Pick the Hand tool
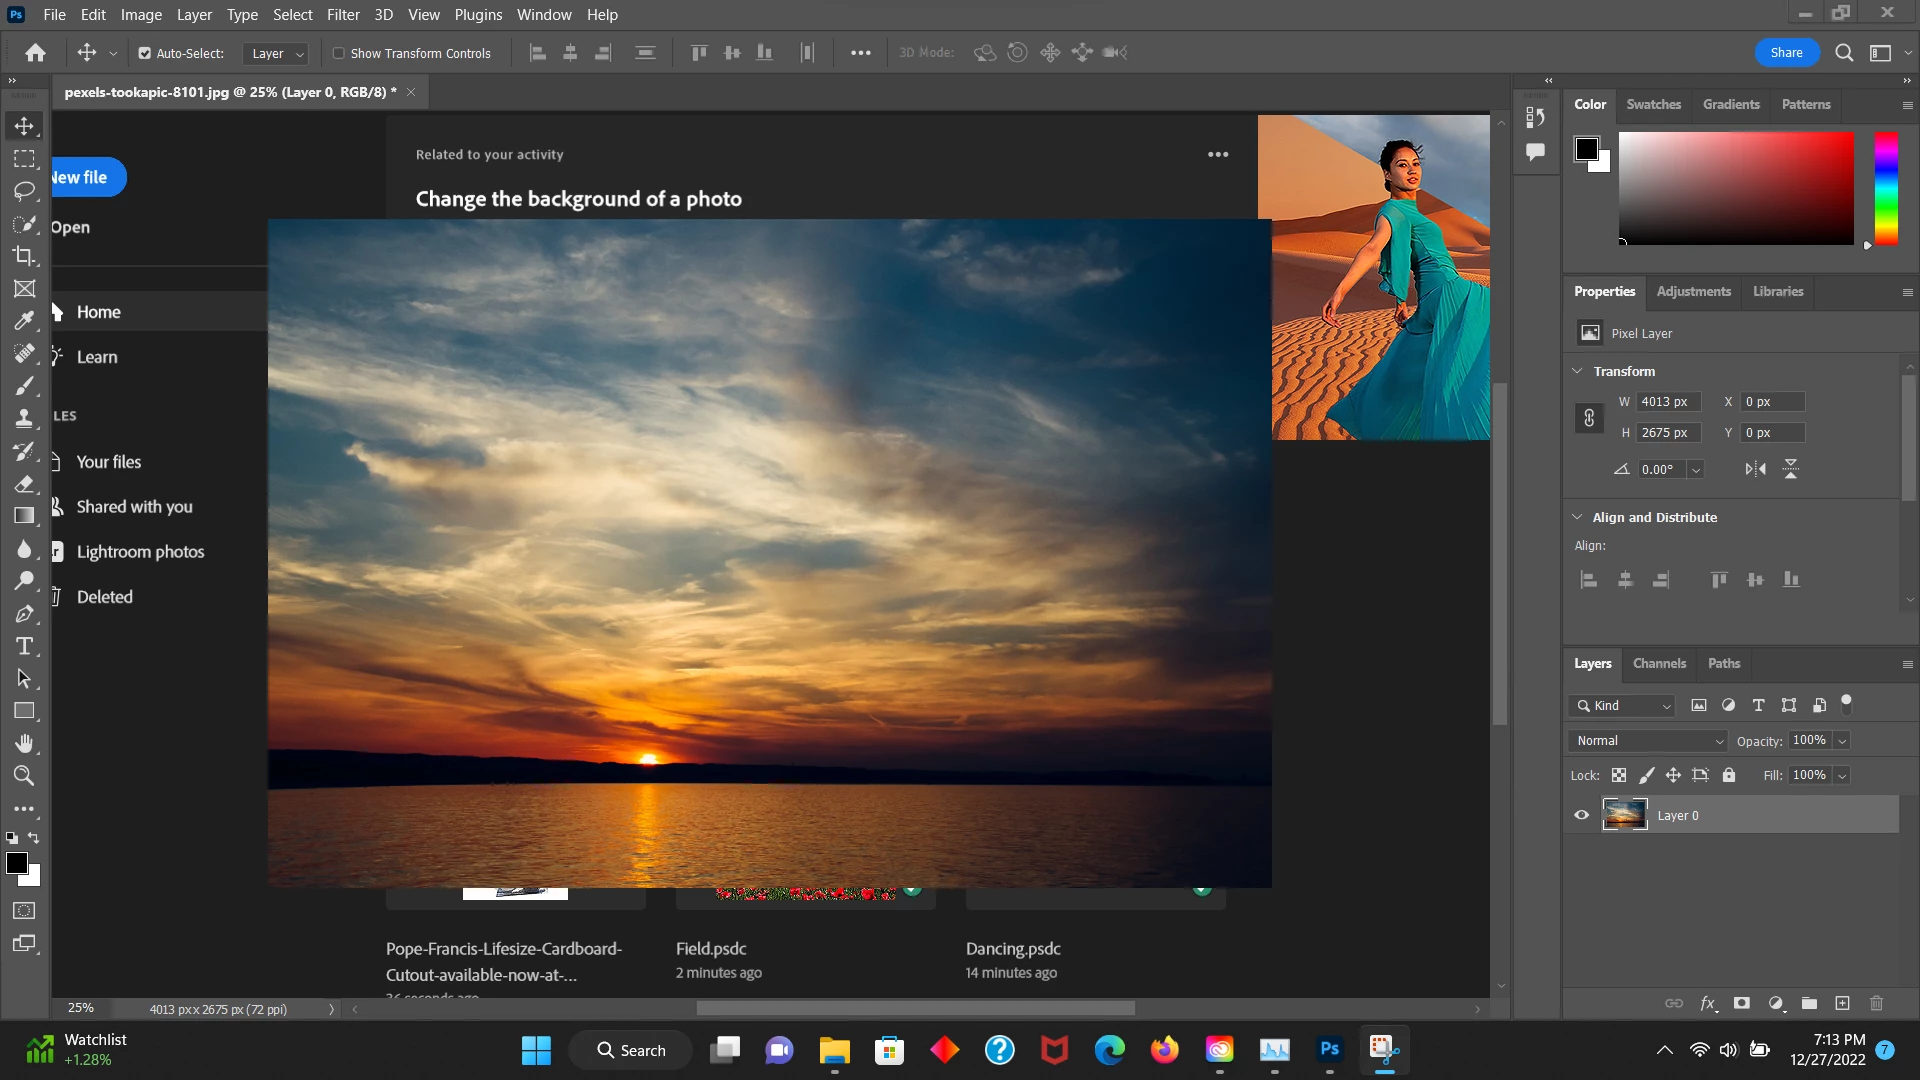 point(24,743)
